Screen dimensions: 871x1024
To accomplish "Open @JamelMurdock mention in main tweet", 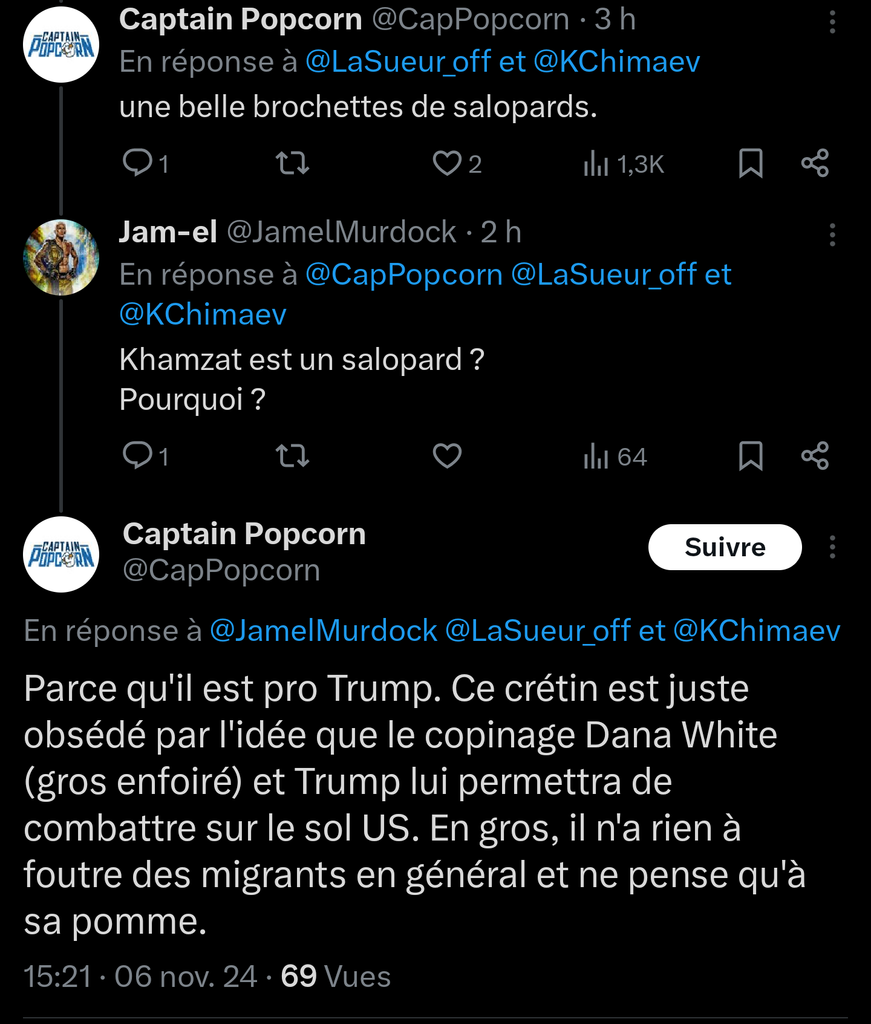I will pyautogui.click(x=323, y=630).
